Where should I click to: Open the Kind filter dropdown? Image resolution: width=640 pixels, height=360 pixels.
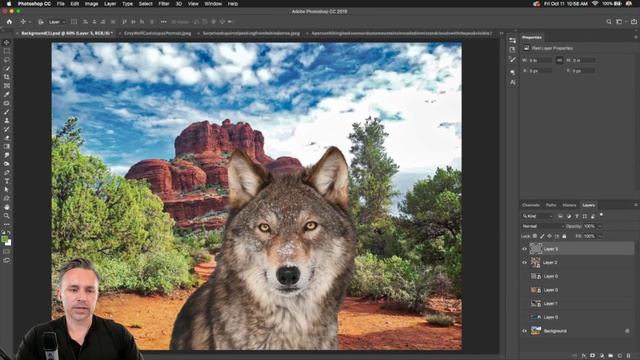[x=538, y=216]
